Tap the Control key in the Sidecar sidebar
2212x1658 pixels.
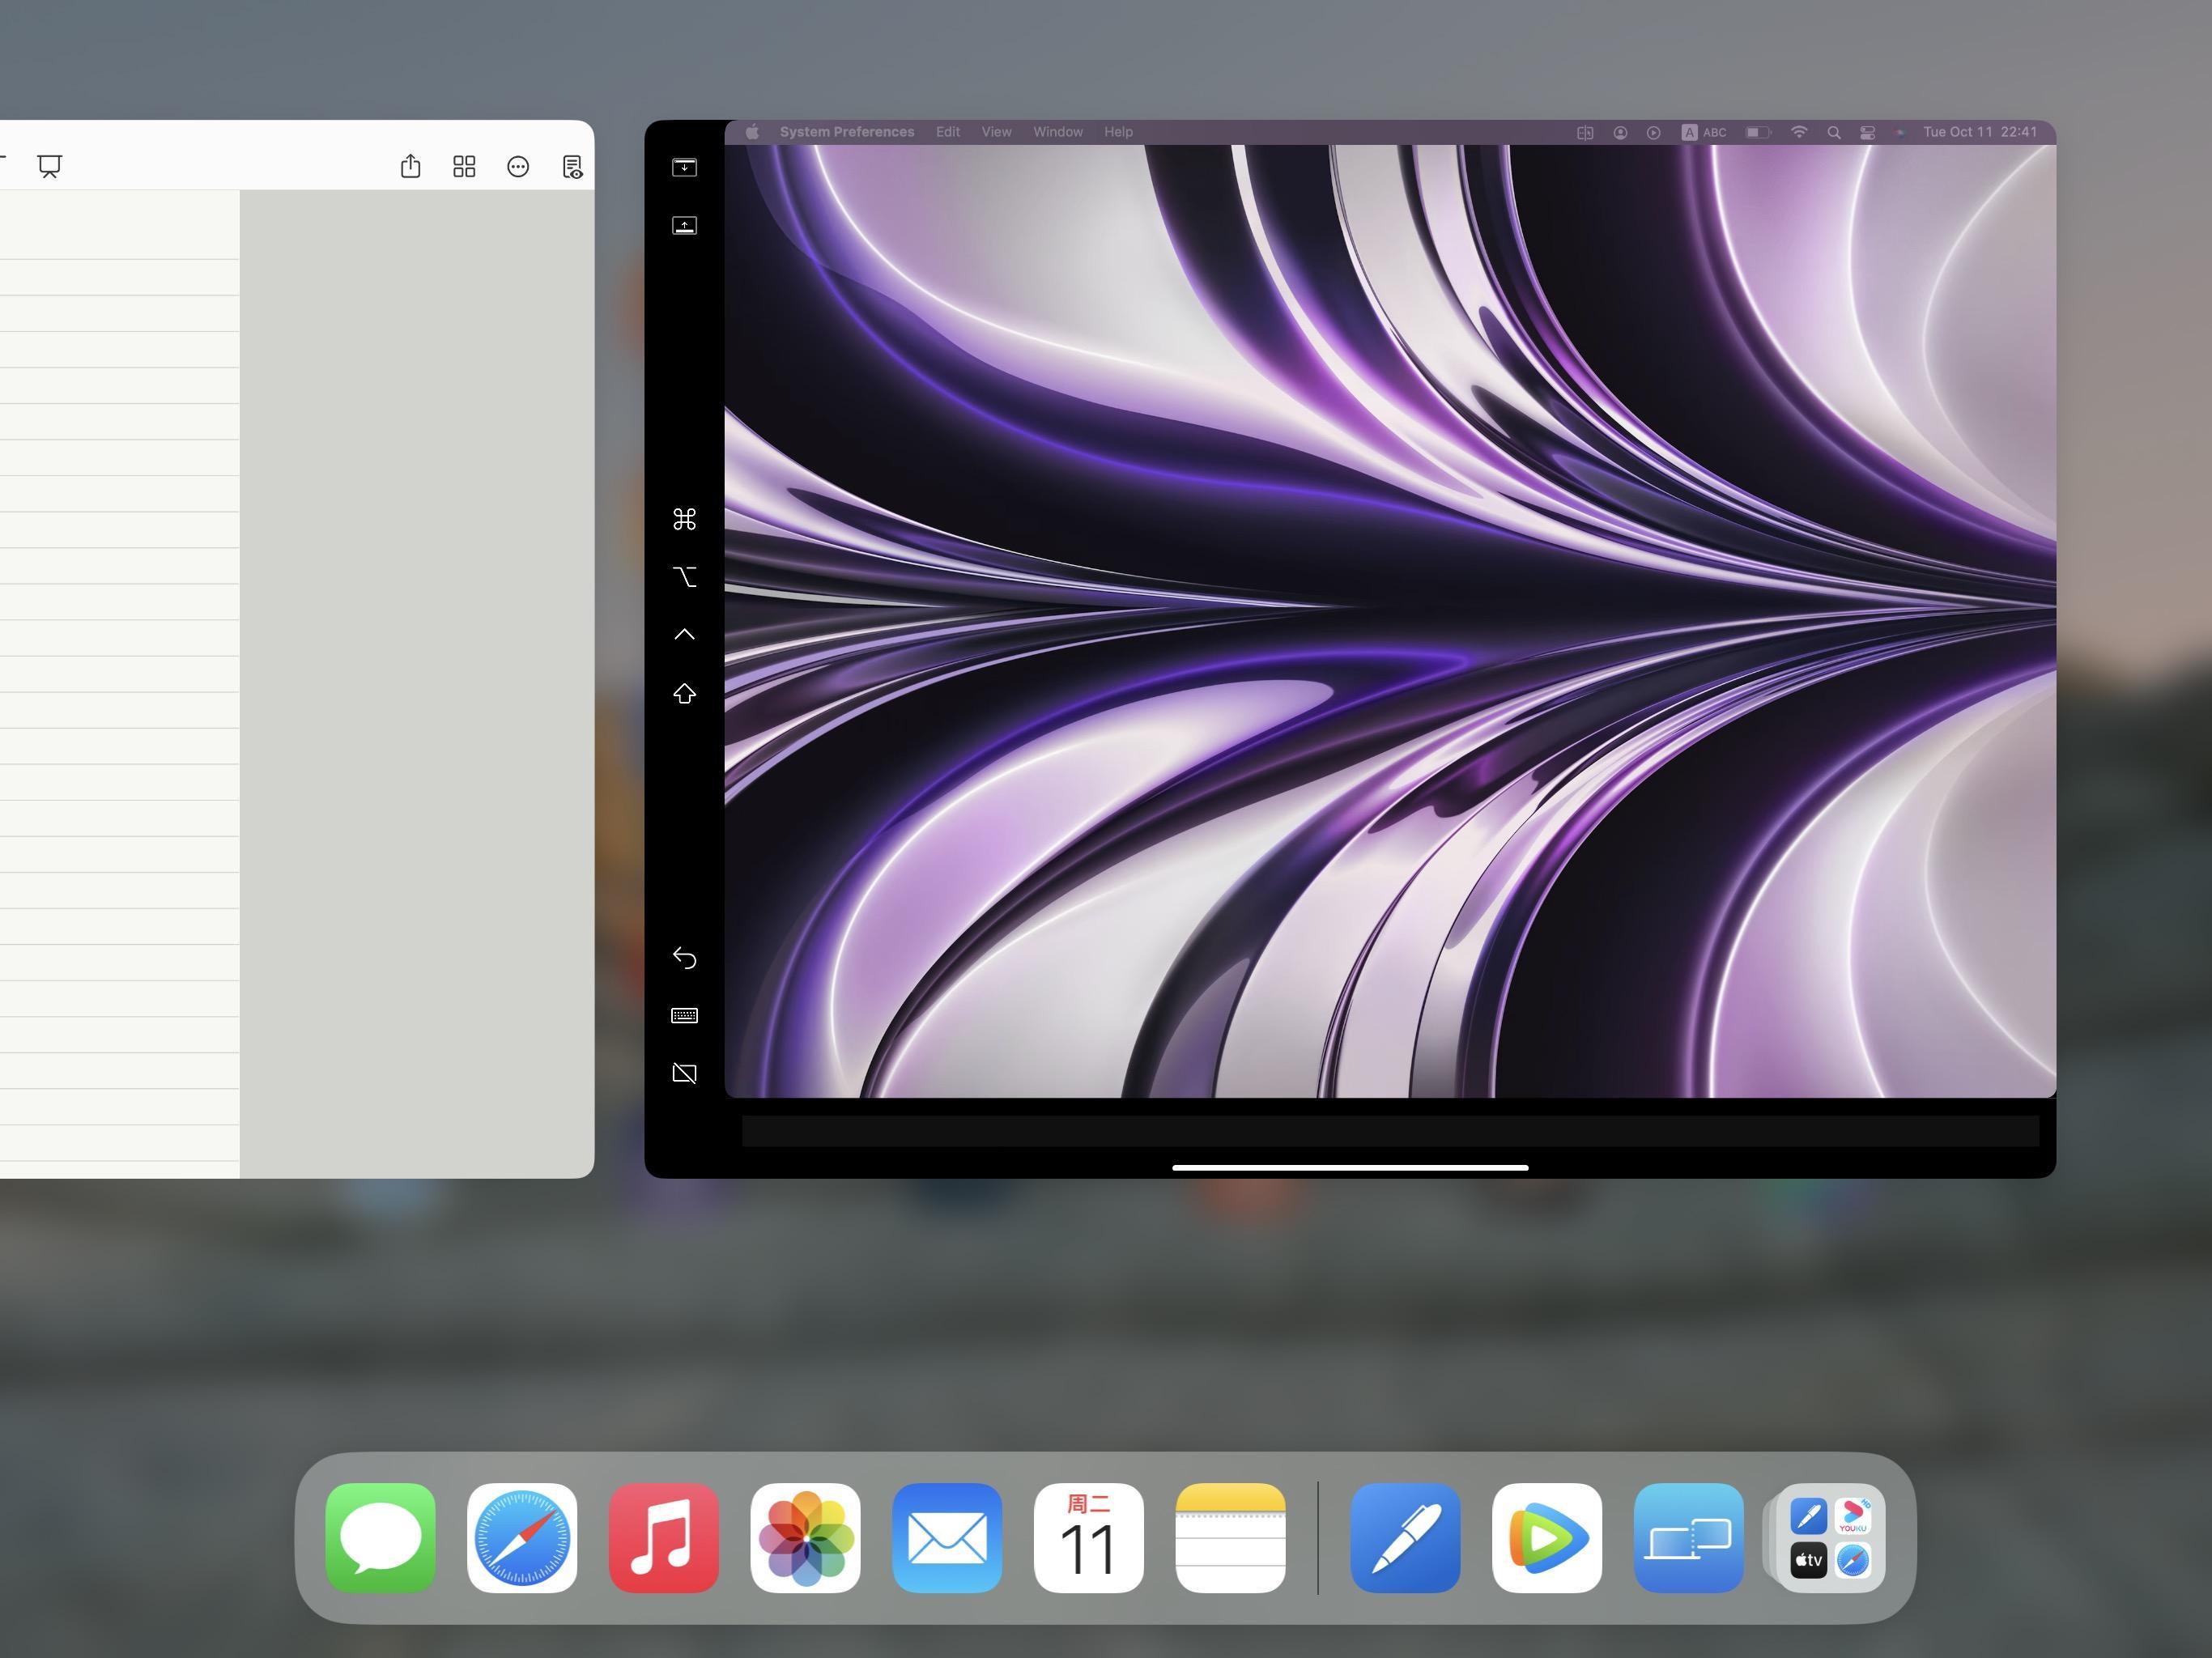click(684, 633)
